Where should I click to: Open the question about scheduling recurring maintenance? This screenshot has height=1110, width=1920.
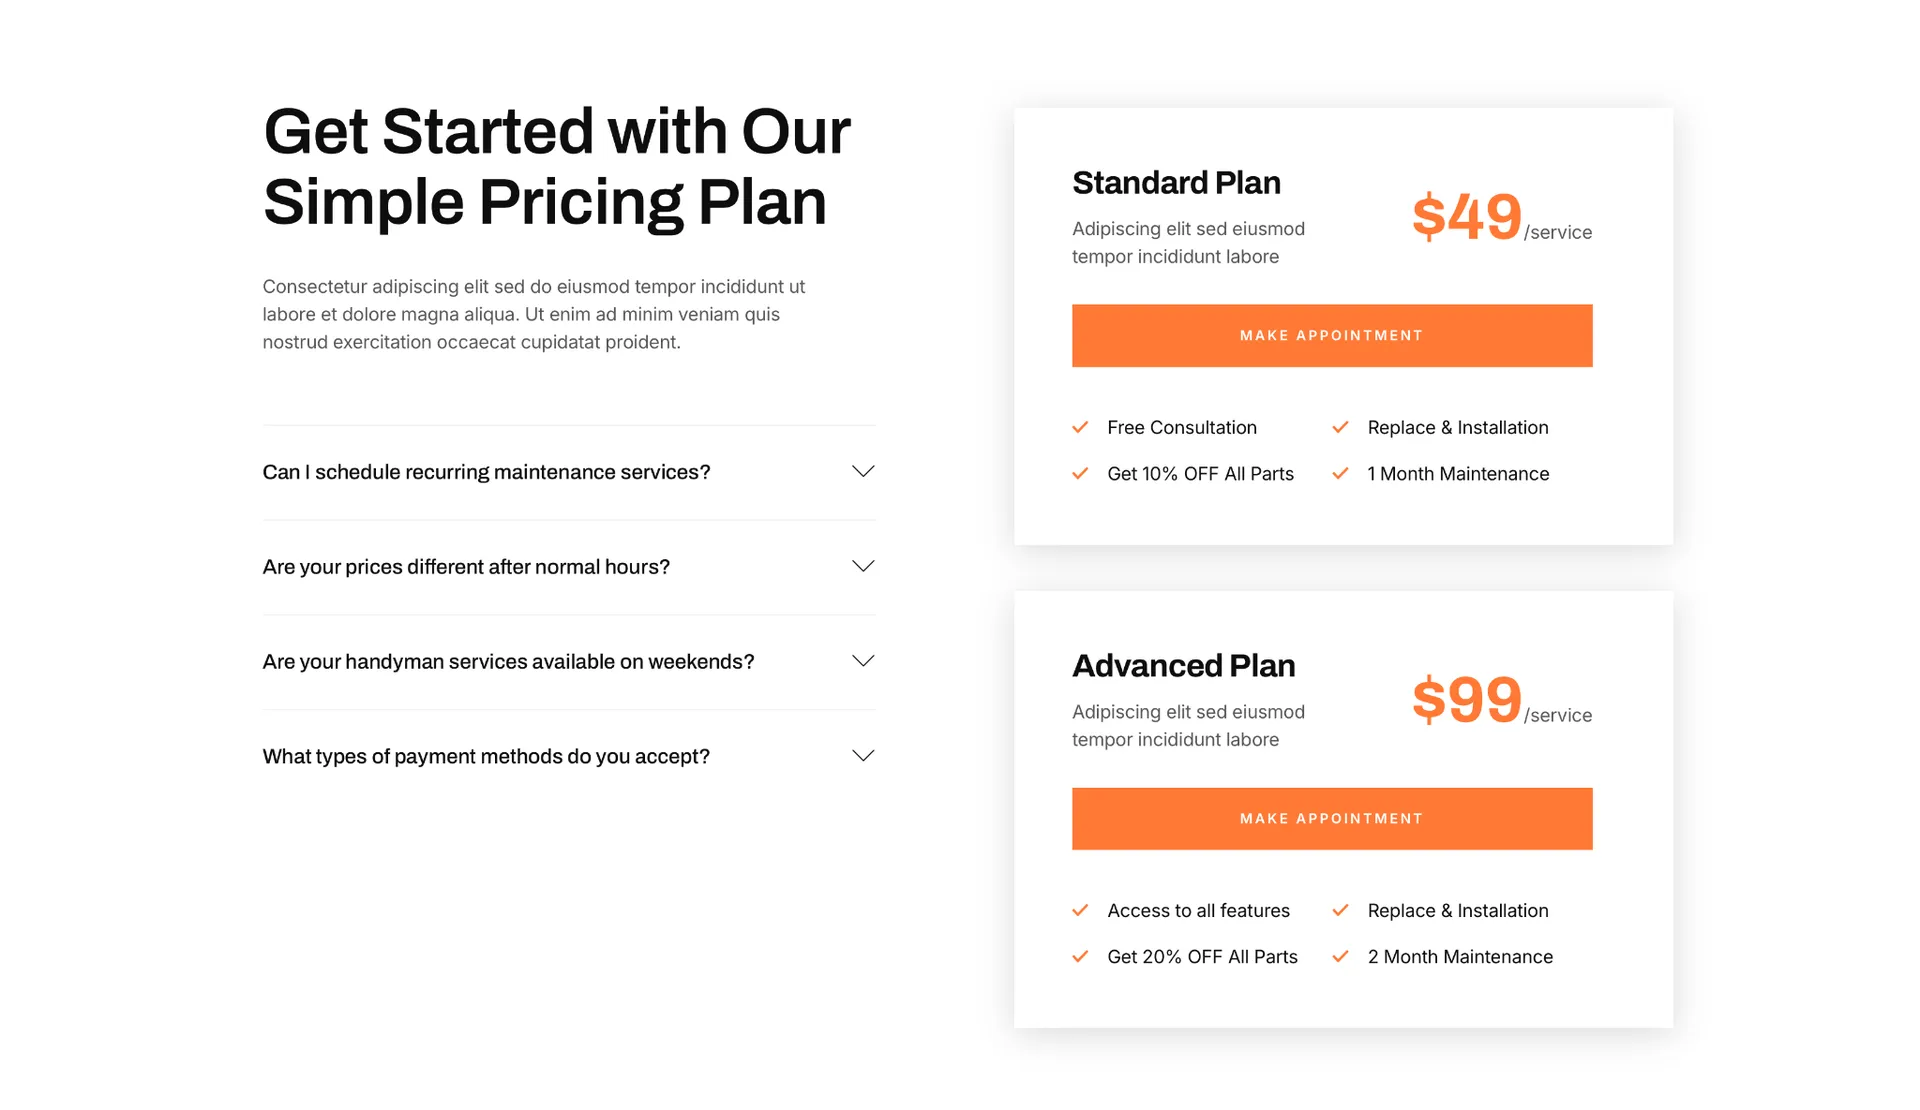coord(486,472)
